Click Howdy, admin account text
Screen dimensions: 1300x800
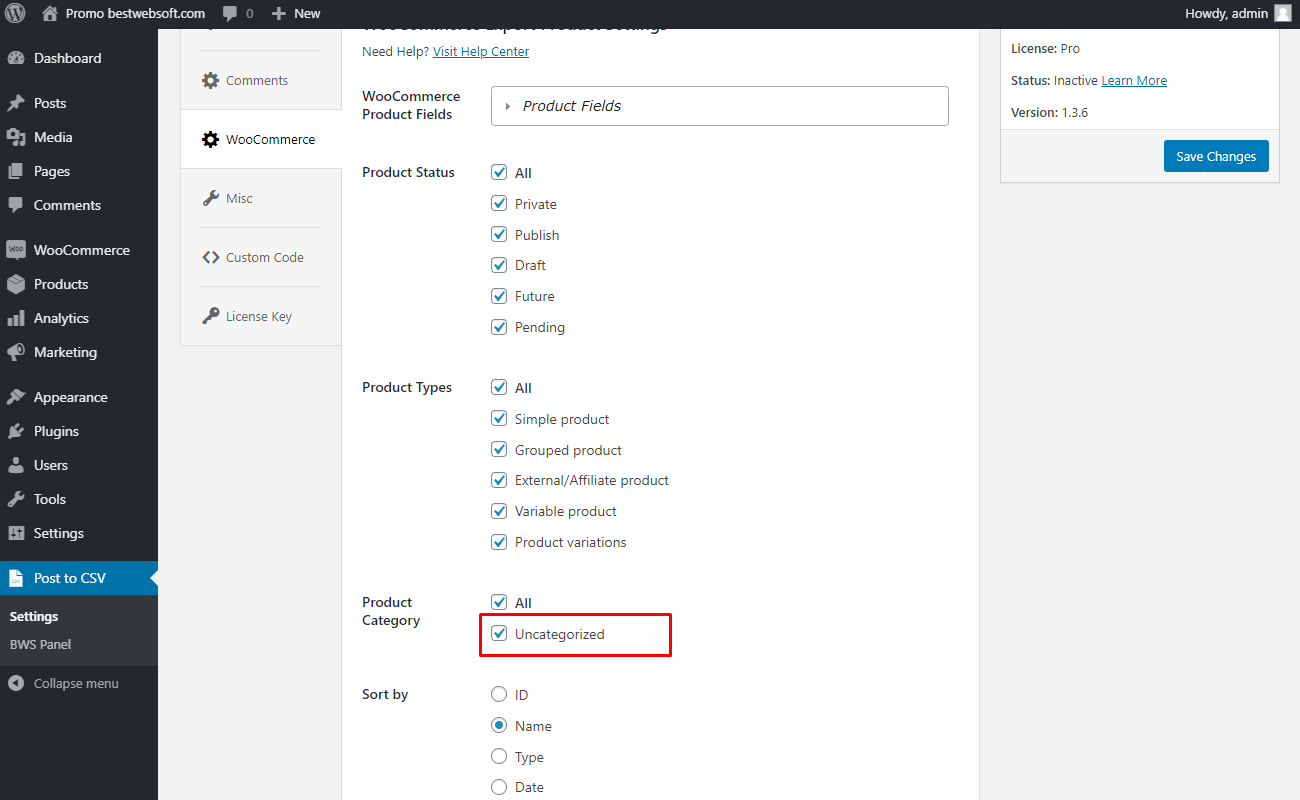click(x=1226, y=14)
